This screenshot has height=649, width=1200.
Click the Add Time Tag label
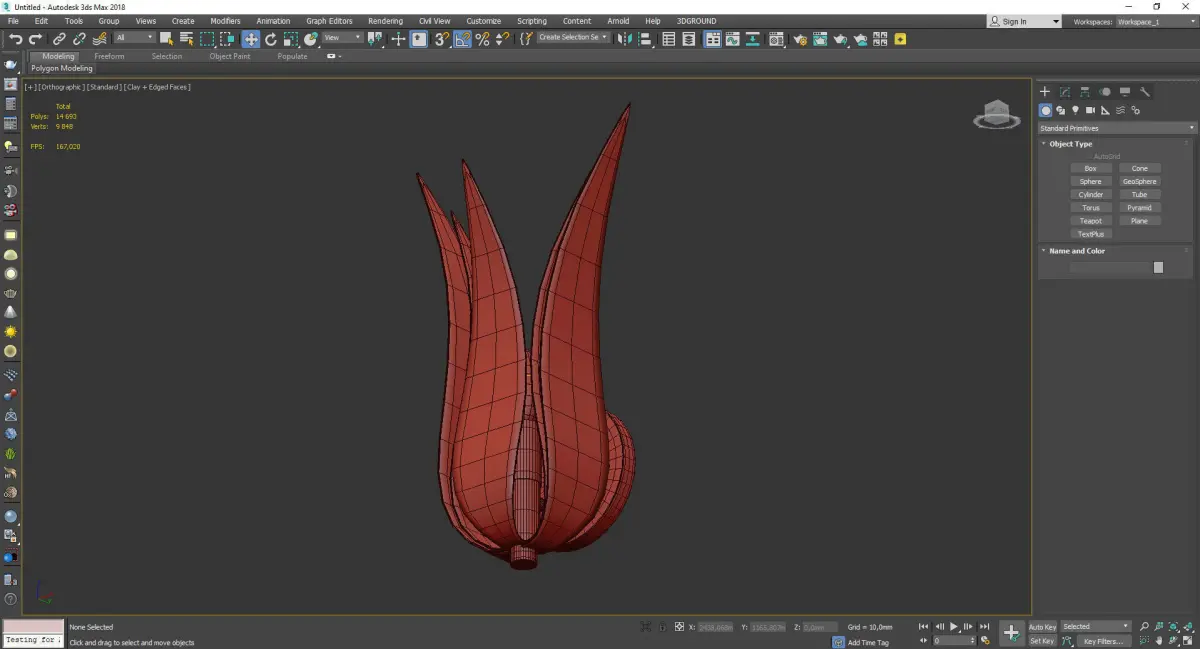[x=868, y=642]
